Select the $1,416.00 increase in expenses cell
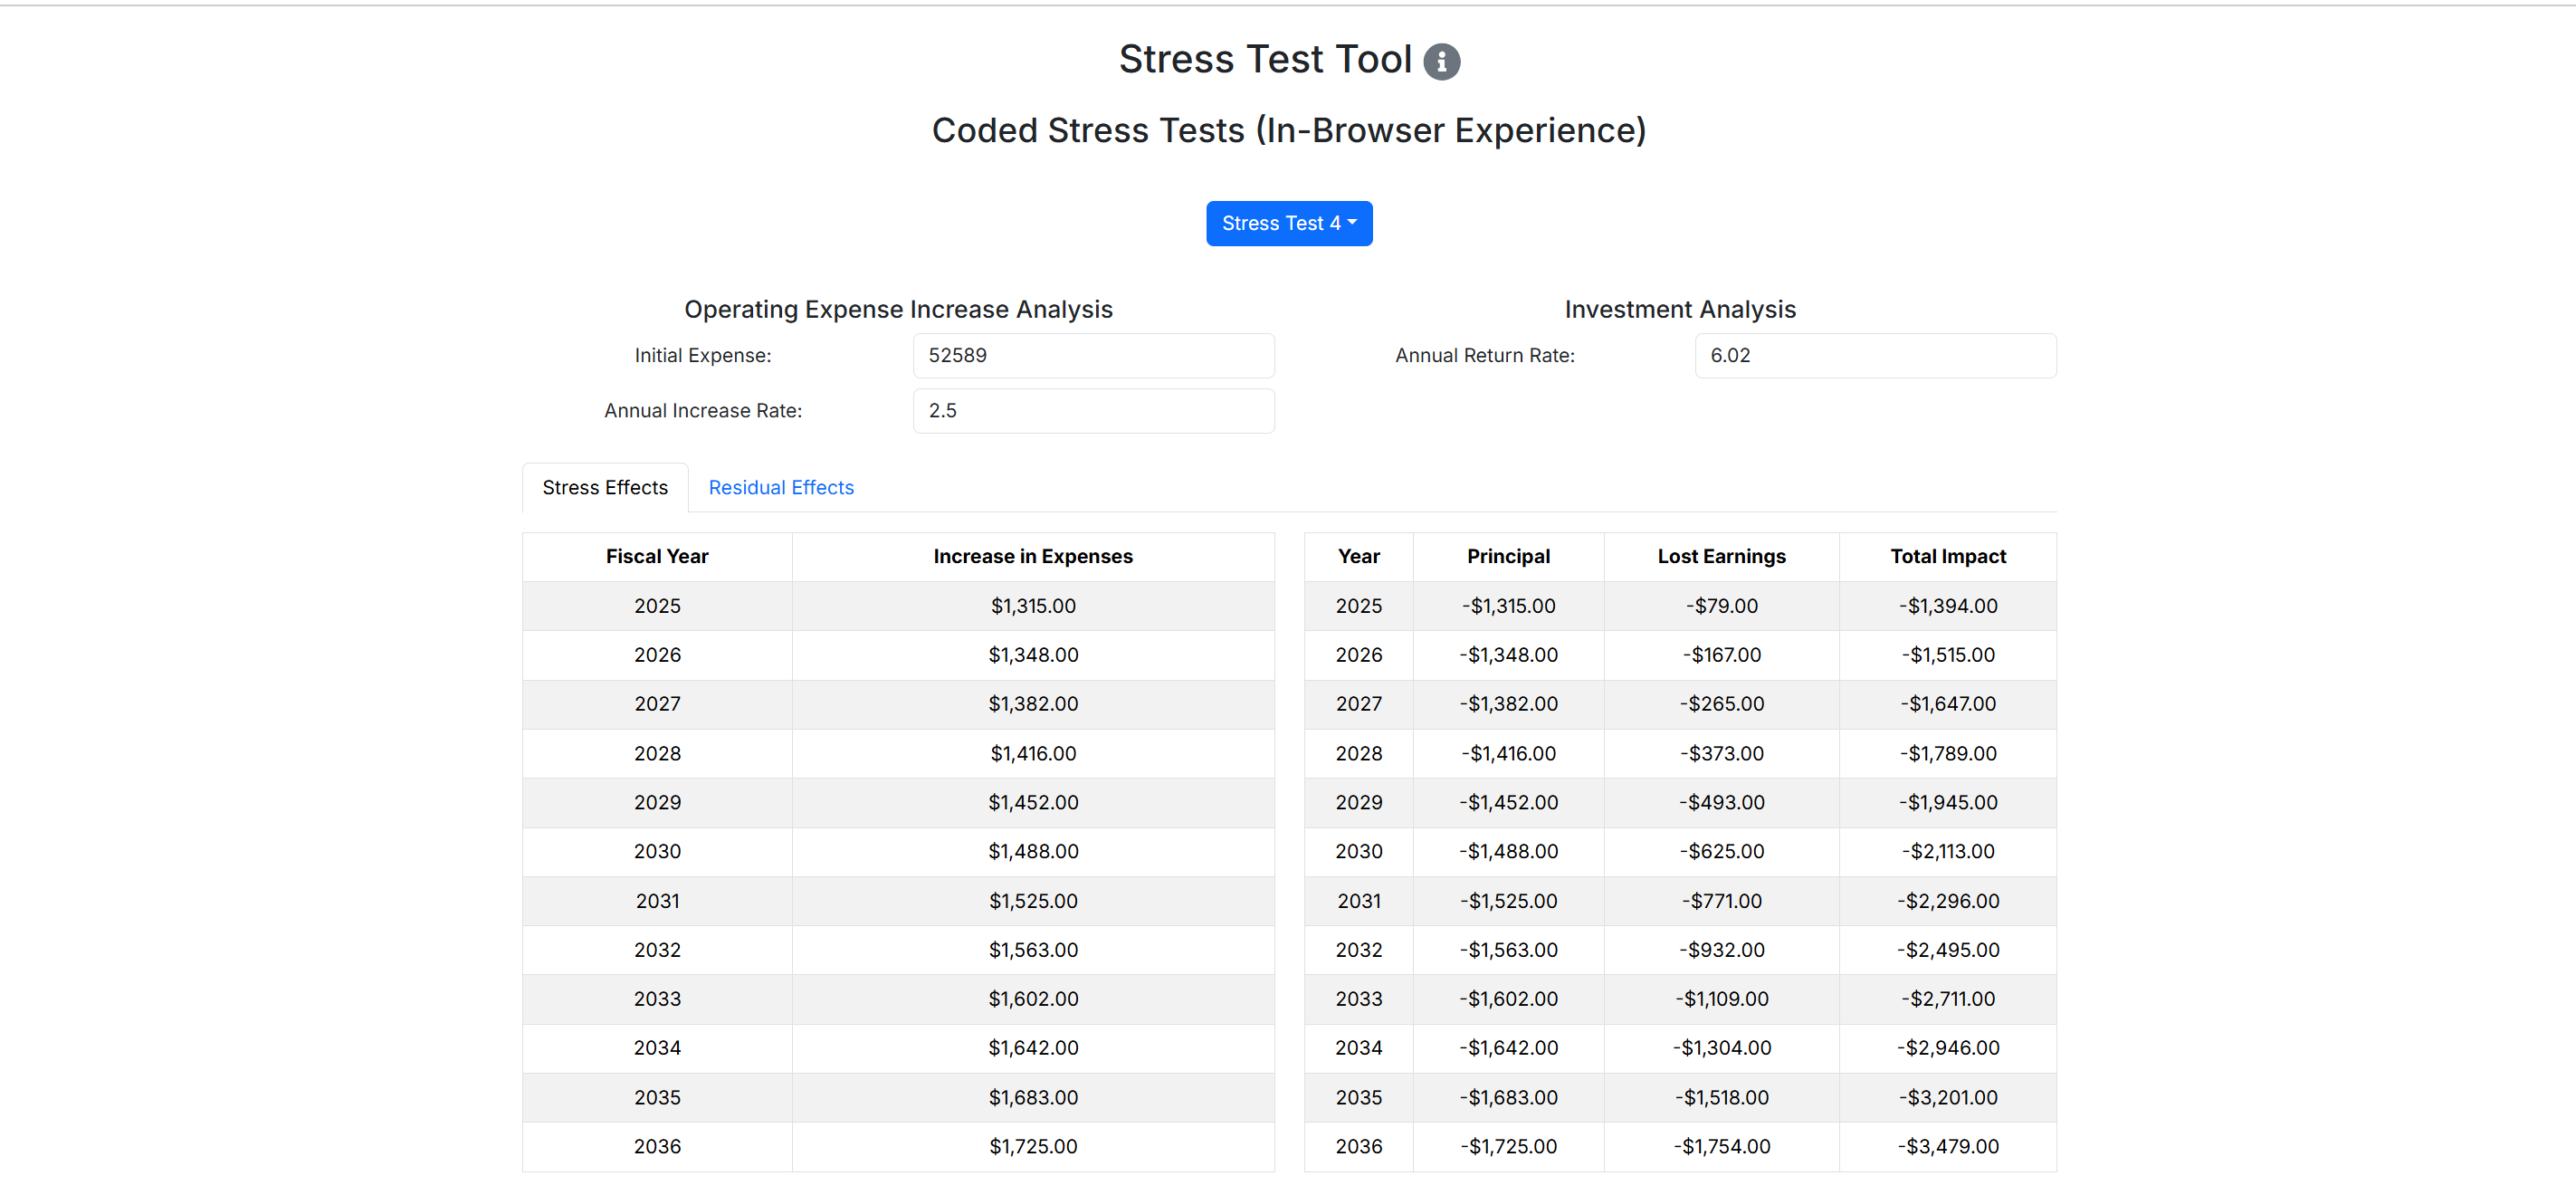 pyautogui.click(x=1033, y=753)
